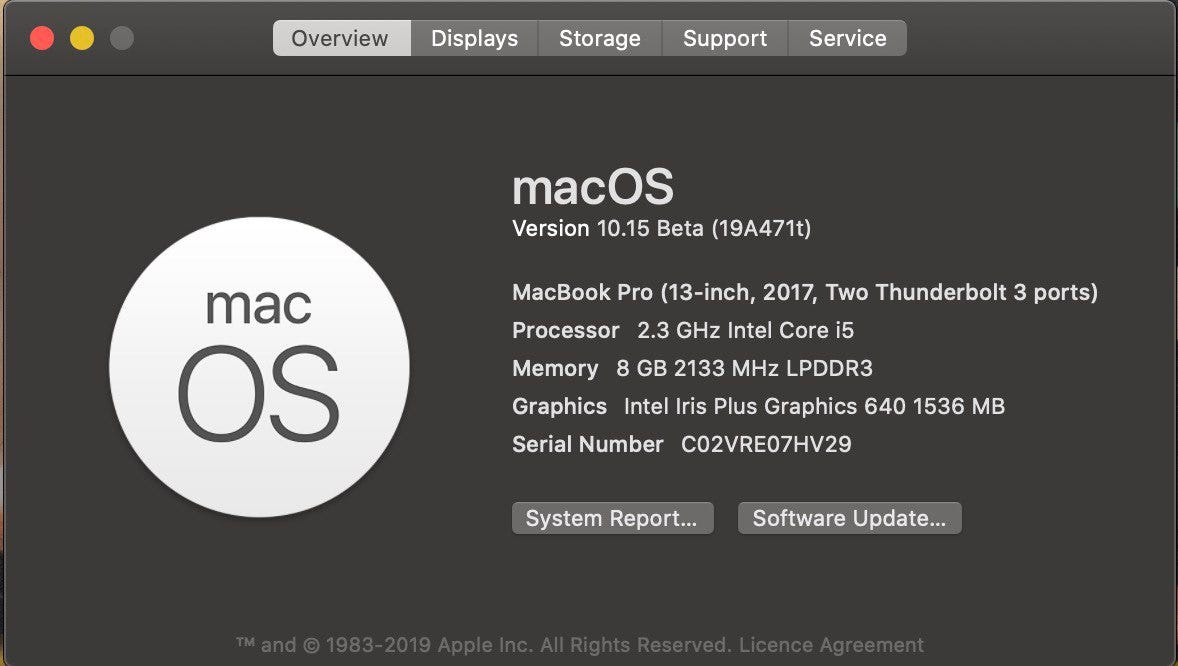Viewport: 1178px width, 666px height.
Task: Show the Service tab
Action: point(847,39)
